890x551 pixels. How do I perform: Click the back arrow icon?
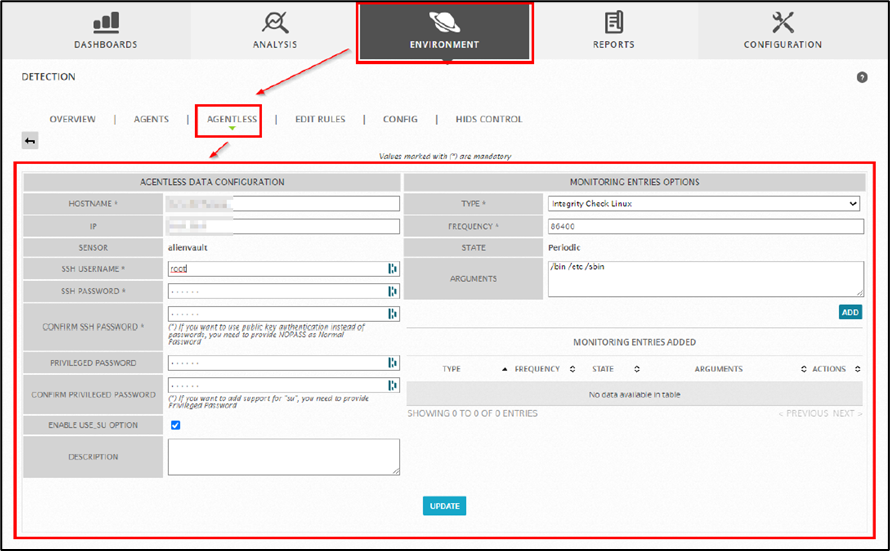tap(30, 141)
